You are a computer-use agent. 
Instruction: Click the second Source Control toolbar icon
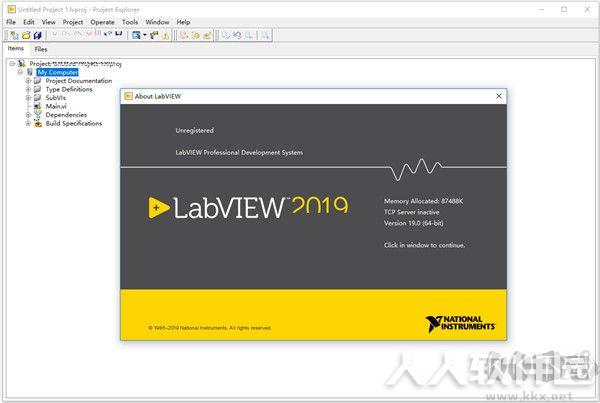(237, 35)
